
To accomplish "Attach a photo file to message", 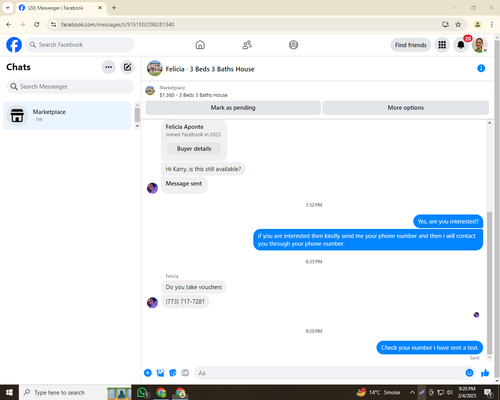I will pyautogui.click(x=160, y=373).
